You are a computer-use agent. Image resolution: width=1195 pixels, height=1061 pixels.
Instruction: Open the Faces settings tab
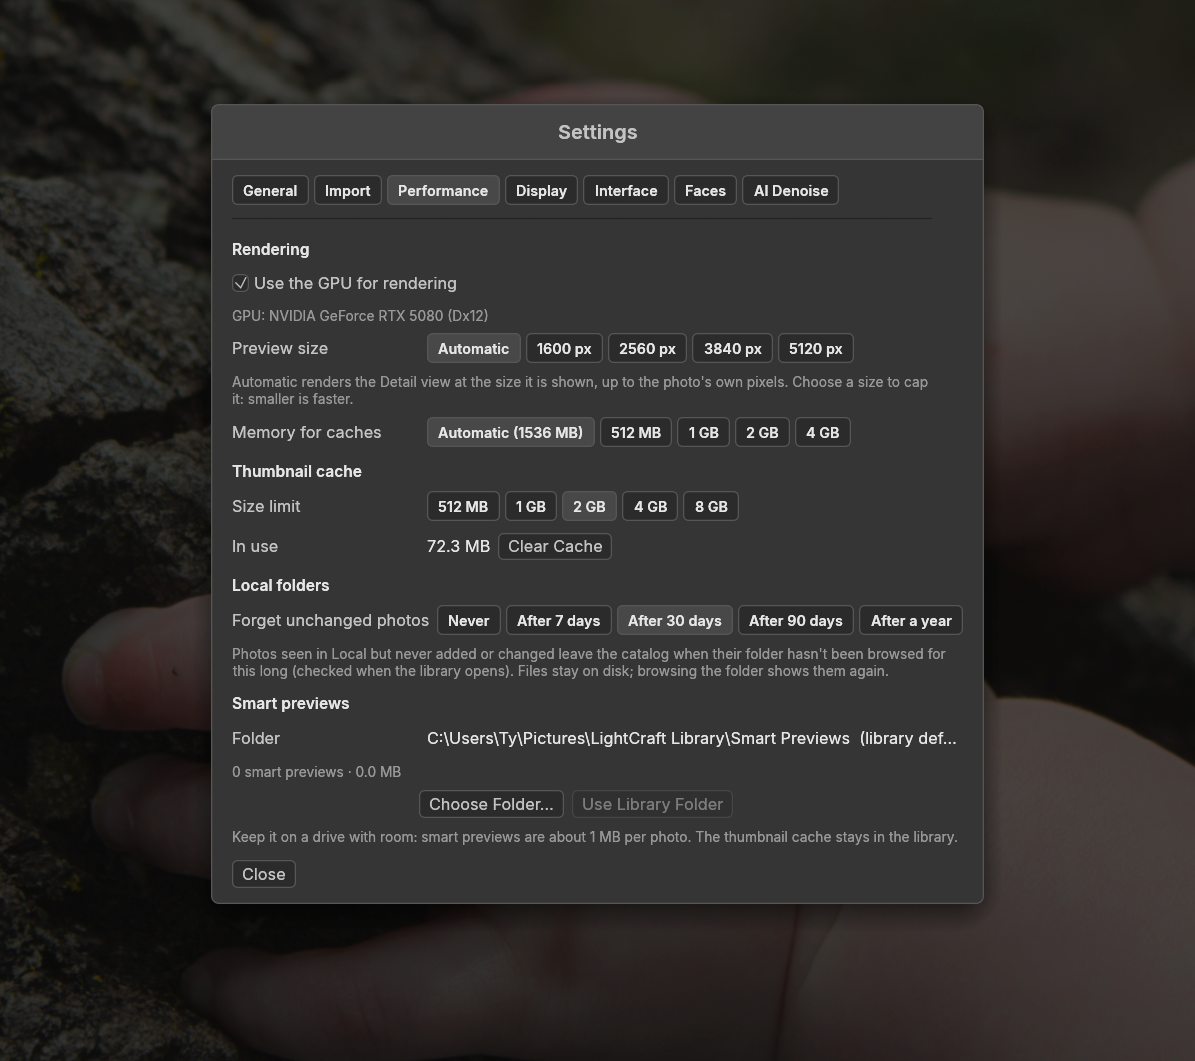705,191
